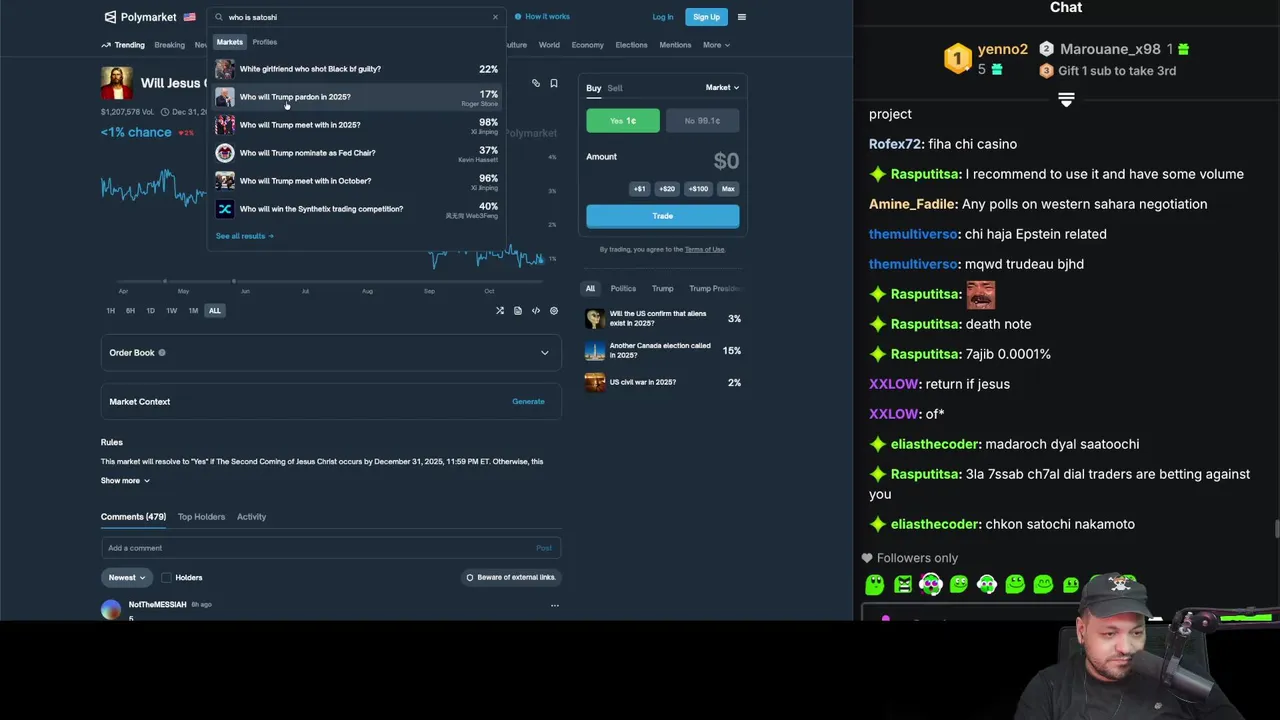1280x720 pixels.
Task: Open the Top Holders tab
Action: click(x=201, y=517)
